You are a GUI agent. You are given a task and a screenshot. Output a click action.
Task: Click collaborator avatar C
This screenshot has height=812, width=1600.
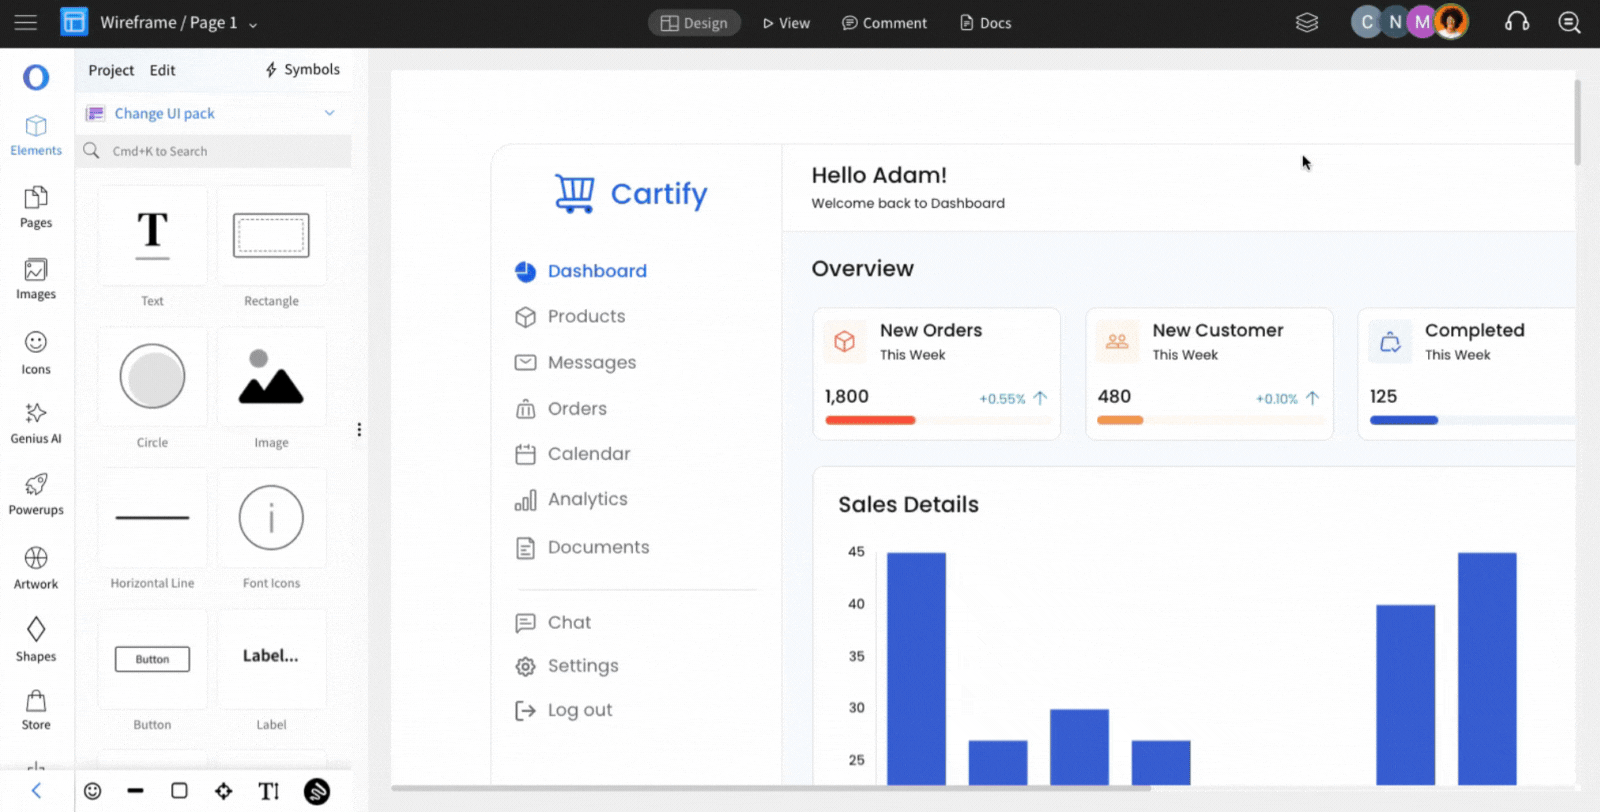pos(1366,22)
